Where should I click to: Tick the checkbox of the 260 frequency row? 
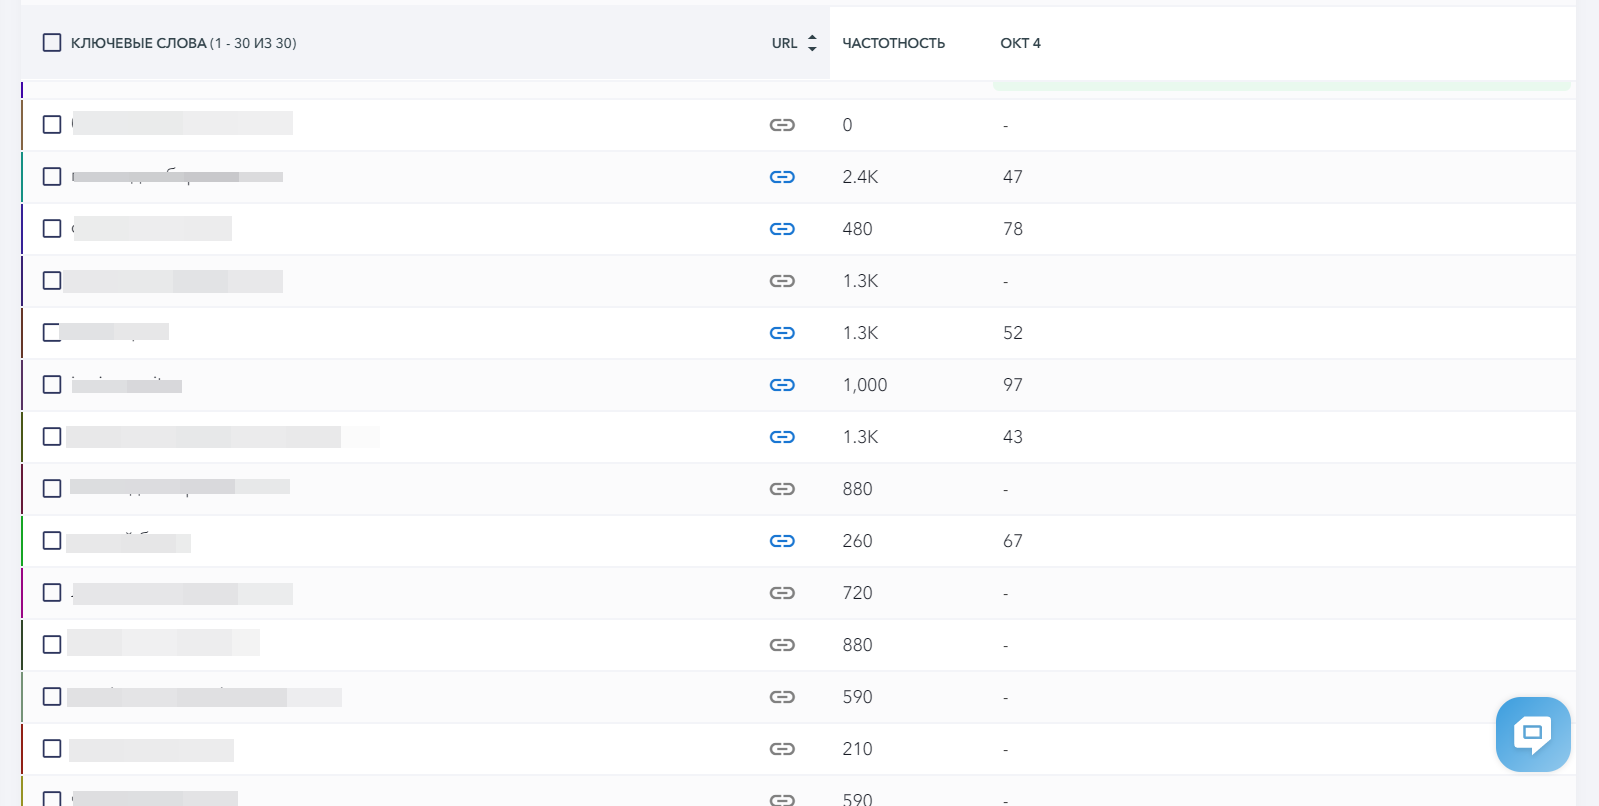tap(52, 541)
